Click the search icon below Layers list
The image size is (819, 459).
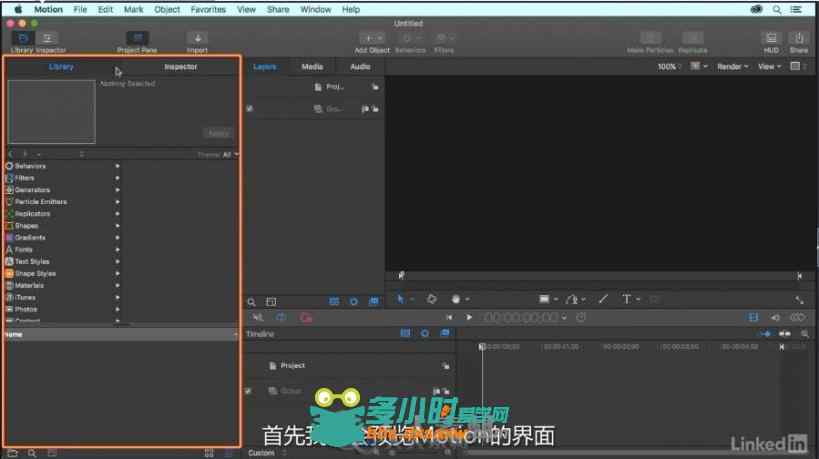(x=251, y=302)
